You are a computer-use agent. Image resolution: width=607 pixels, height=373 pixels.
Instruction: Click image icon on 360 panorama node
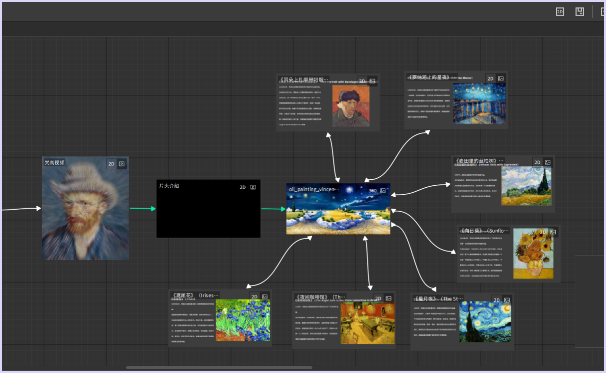[x=383, y=190]
